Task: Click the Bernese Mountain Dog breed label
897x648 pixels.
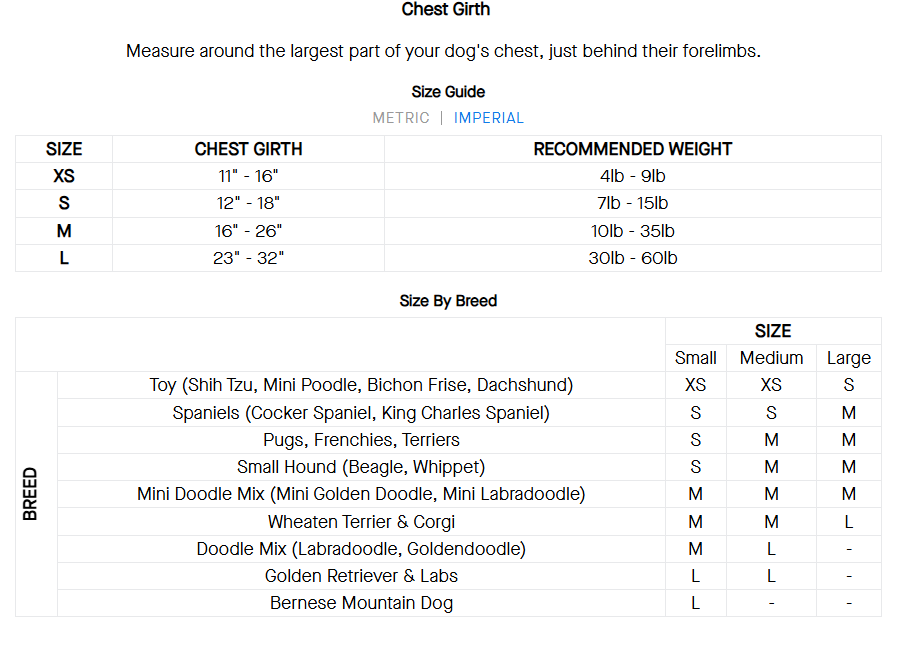Action: coord(361,603)
